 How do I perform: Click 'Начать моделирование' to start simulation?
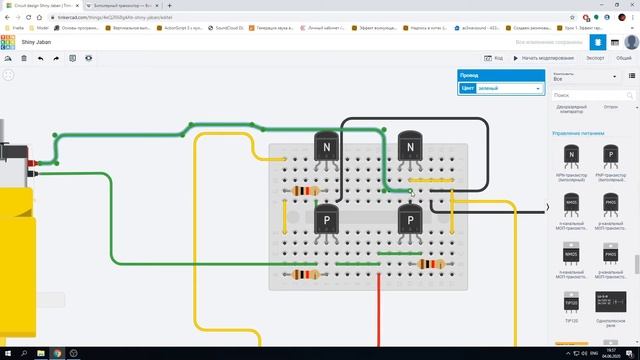[543, 58]
